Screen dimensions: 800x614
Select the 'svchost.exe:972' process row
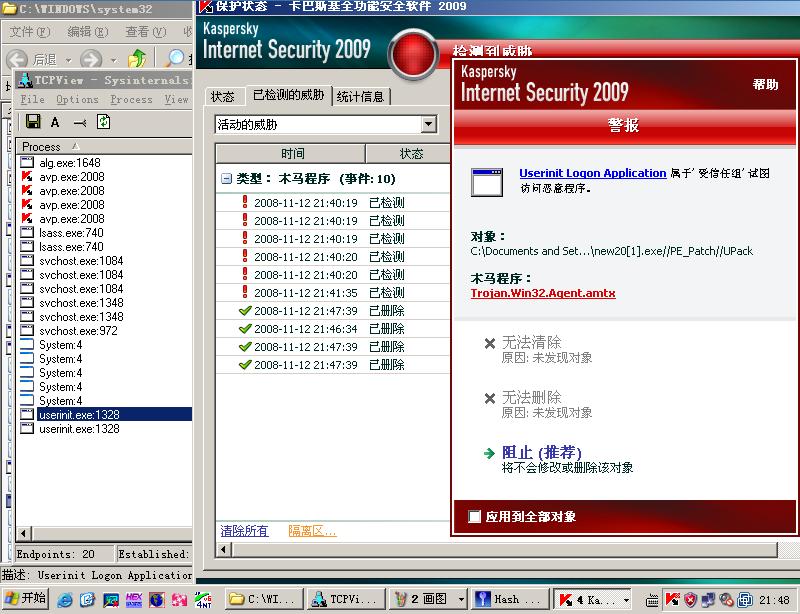point(105,331)
